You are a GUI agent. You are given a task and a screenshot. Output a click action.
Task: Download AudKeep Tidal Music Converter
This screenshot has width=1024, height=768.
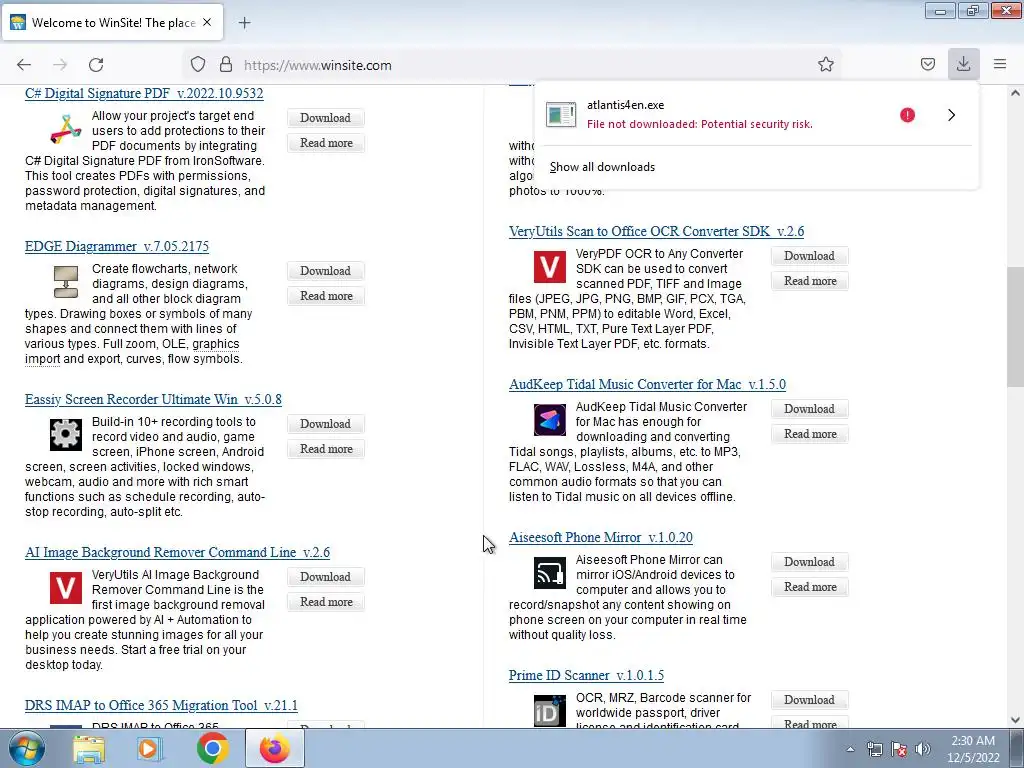pyautogui.click(x=810, y=409)
